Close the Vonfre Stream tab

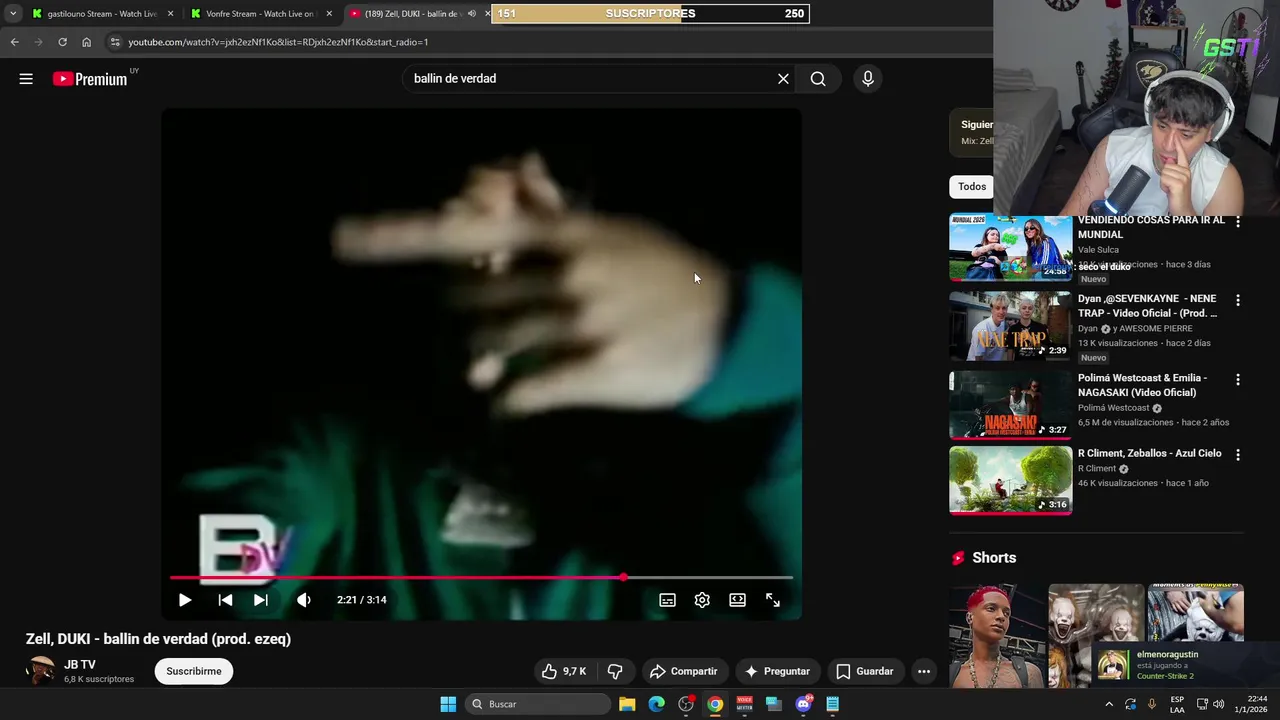pyautogui.click(x=329, y=14)
